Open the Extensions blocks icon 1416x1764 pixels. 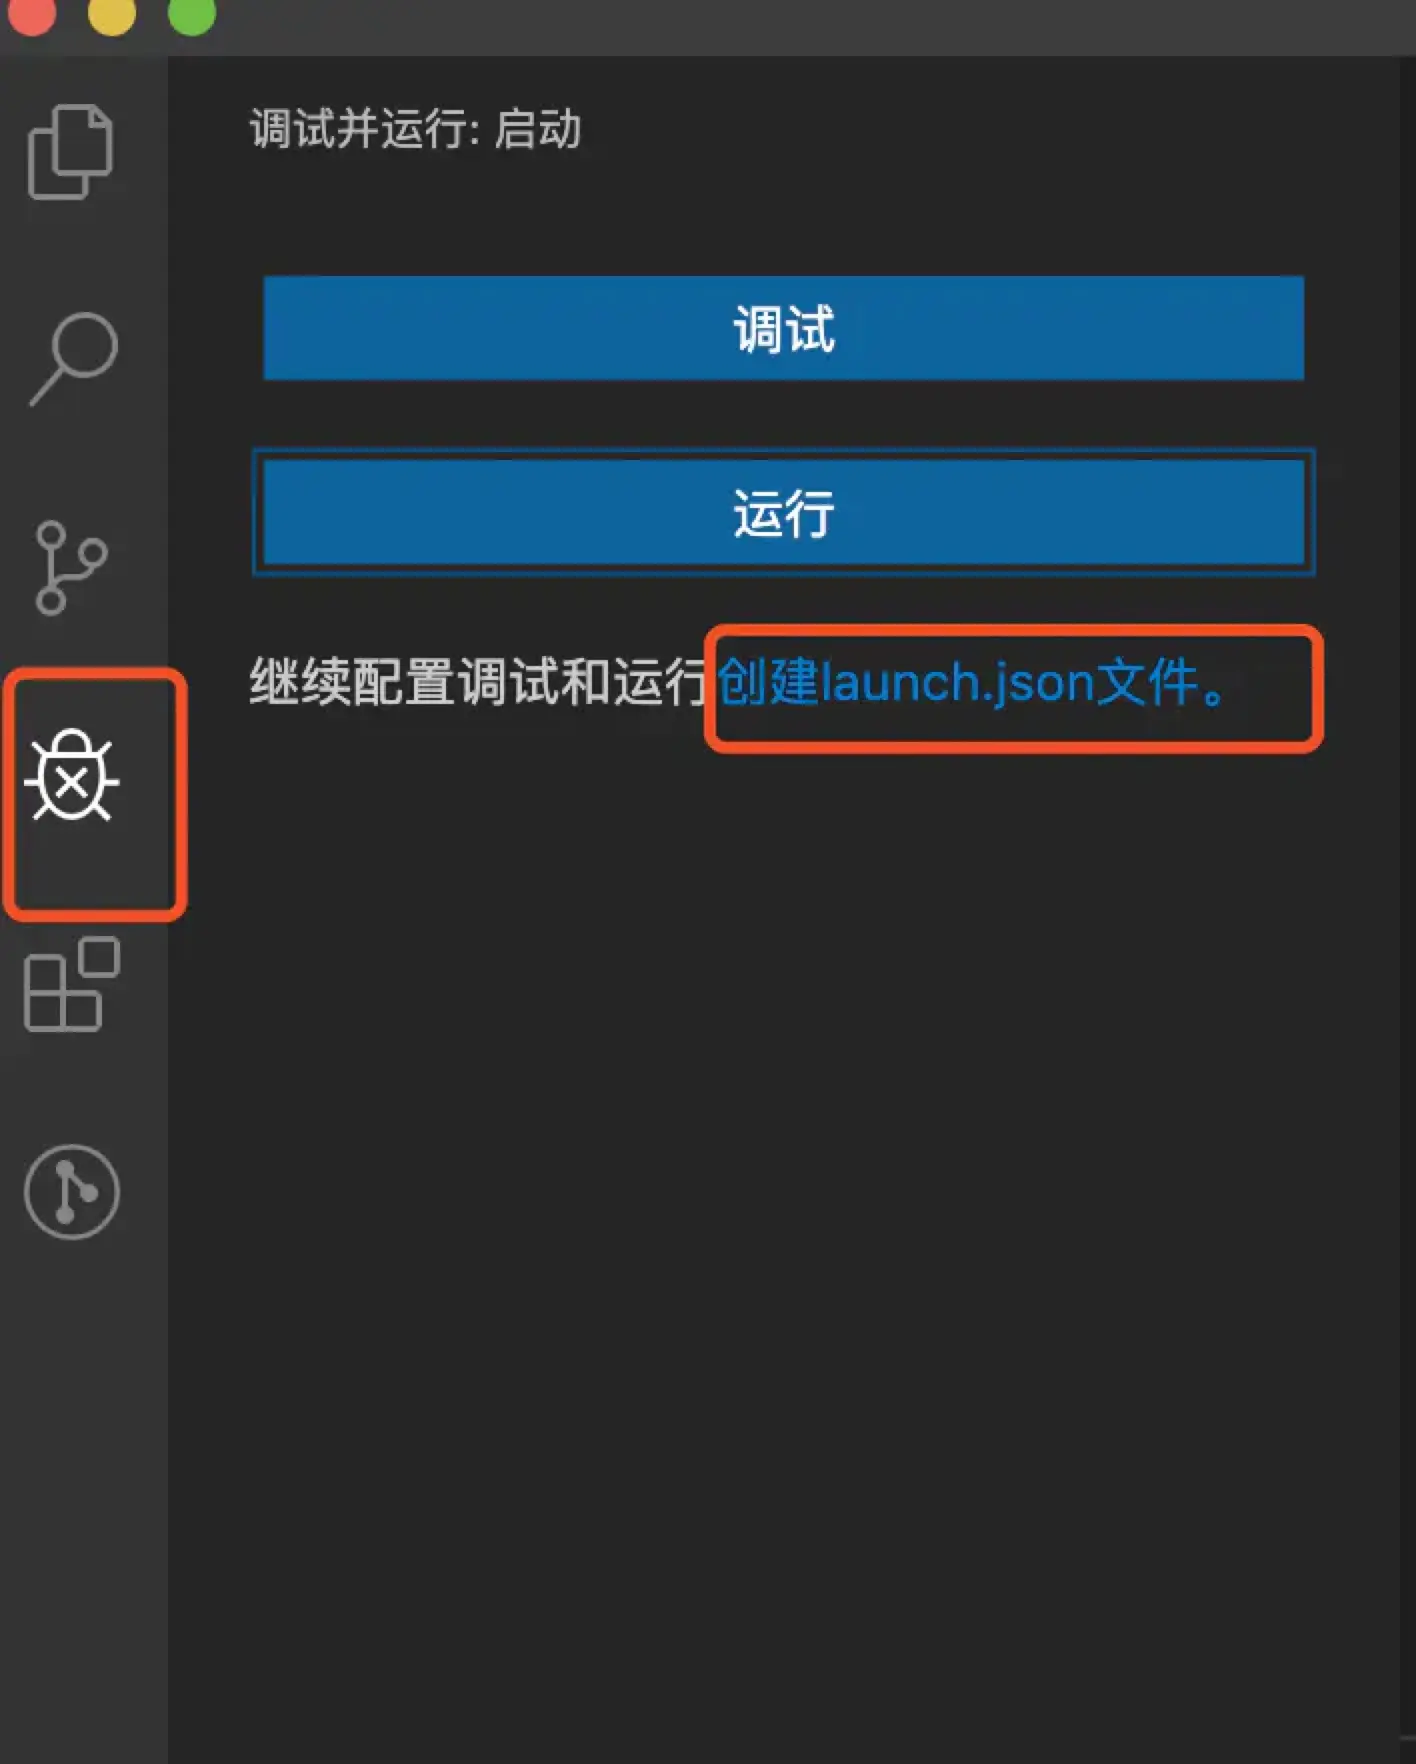tap(72, 984)
